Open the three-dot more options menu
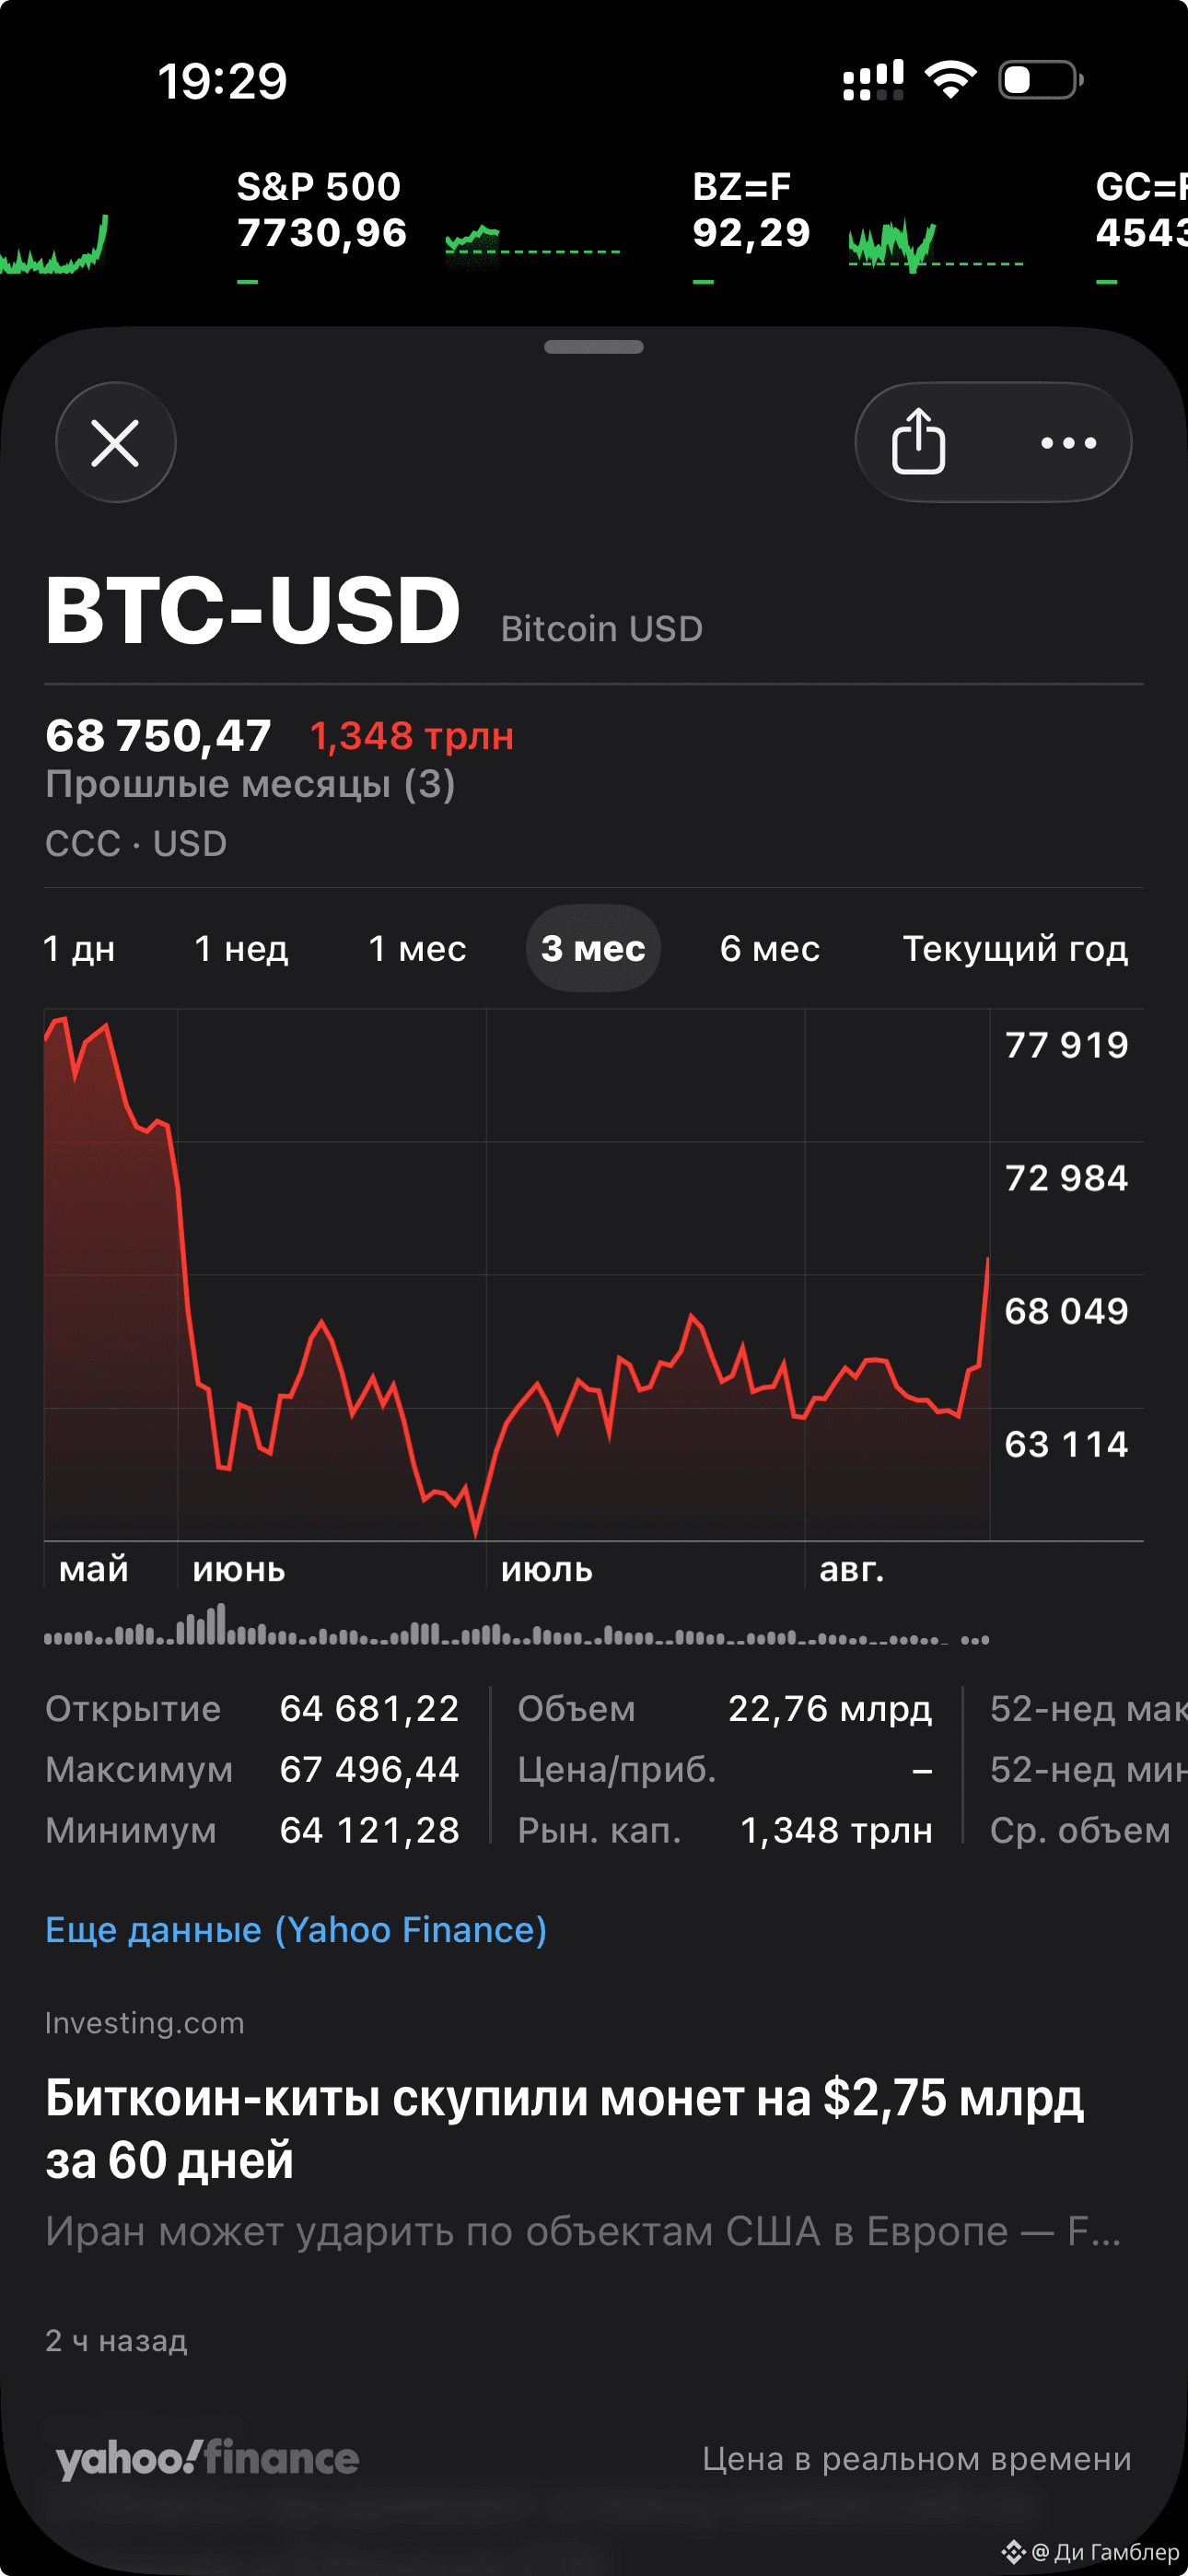 tap(1068, 442)
